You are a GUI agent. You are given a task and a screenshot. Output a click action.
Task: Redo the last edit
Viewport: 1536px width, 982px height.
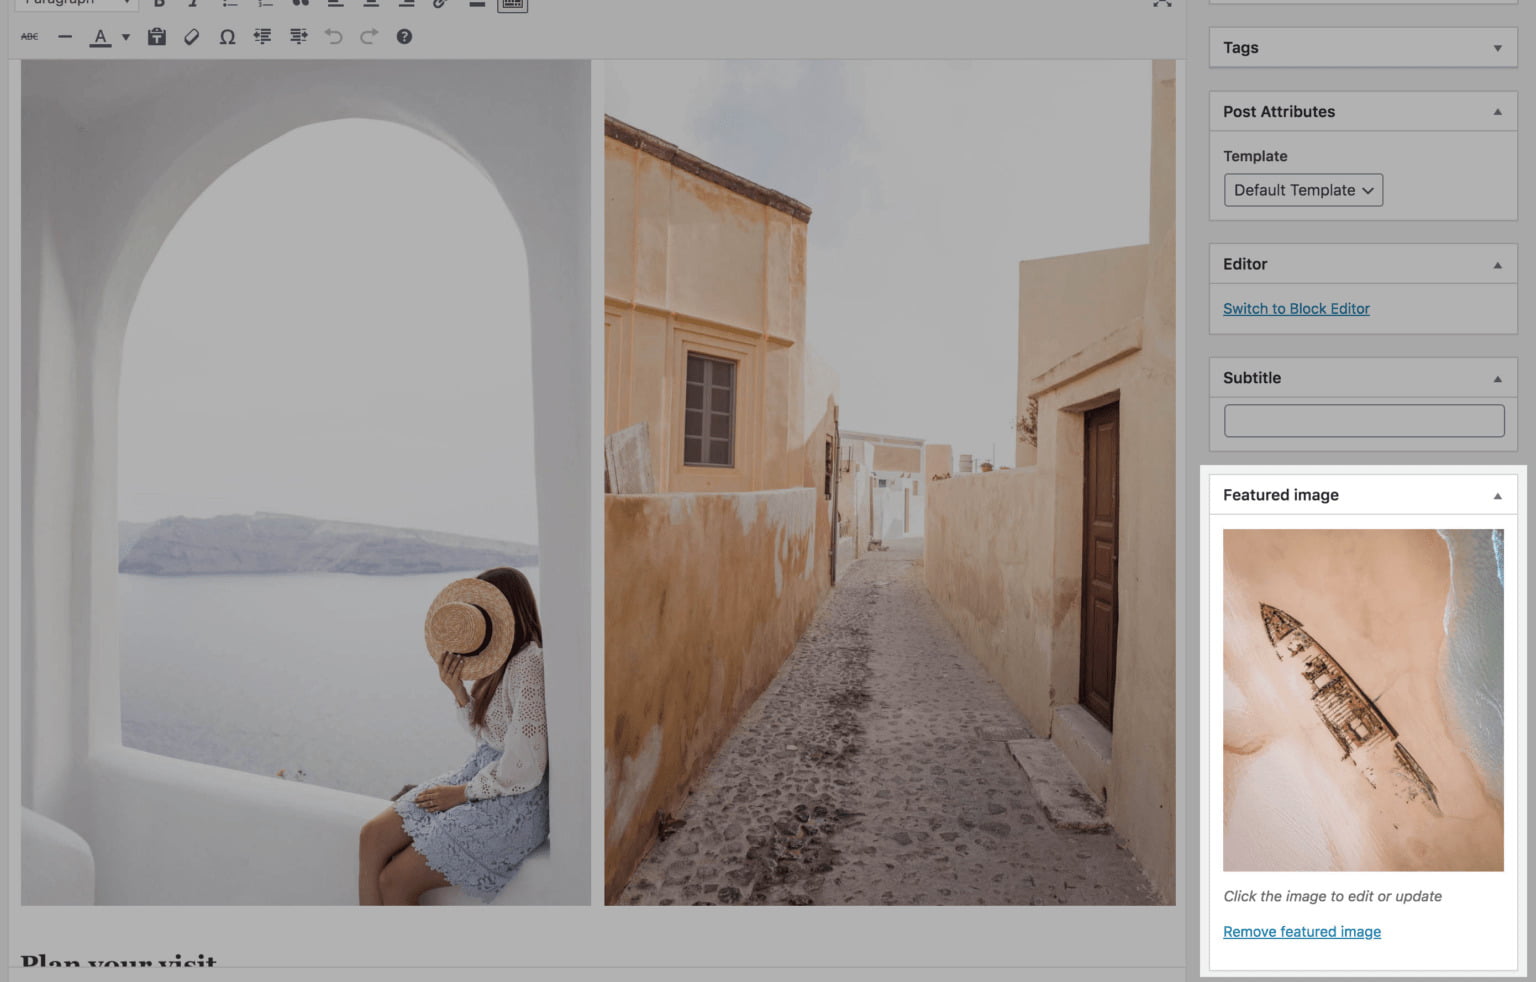(369, 37)
